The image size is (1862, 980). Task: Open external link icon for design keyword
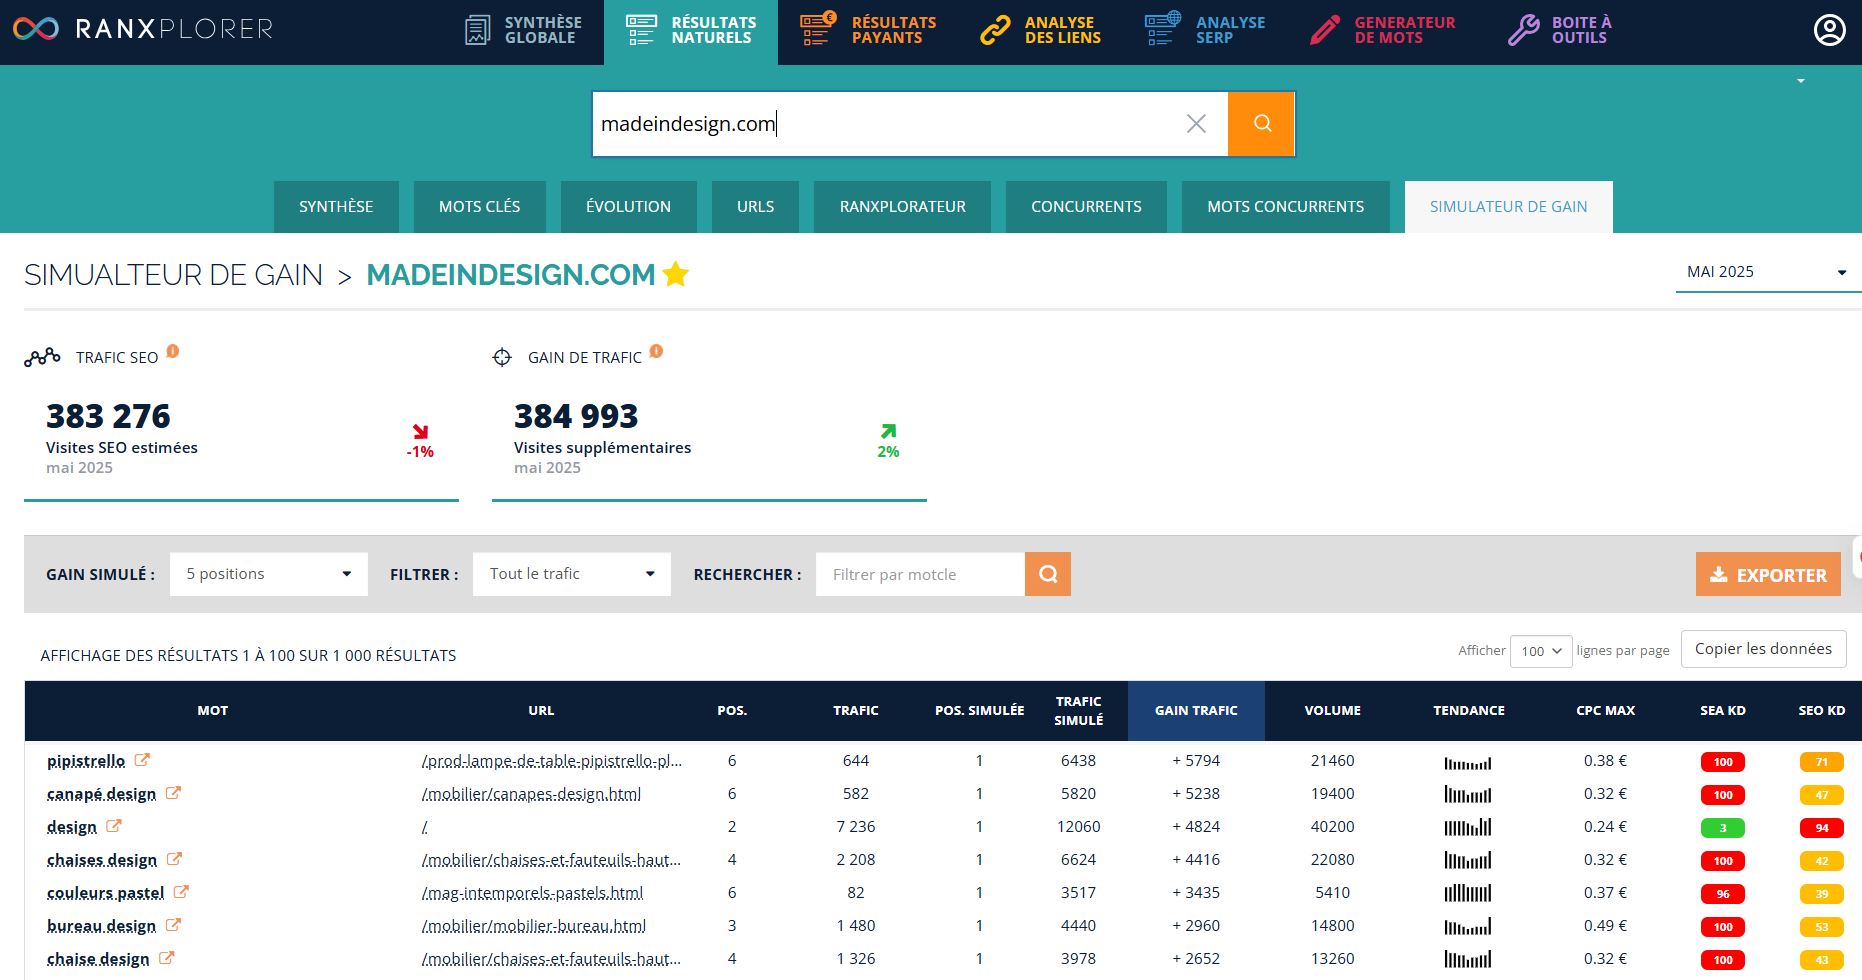tap(114, 826)
